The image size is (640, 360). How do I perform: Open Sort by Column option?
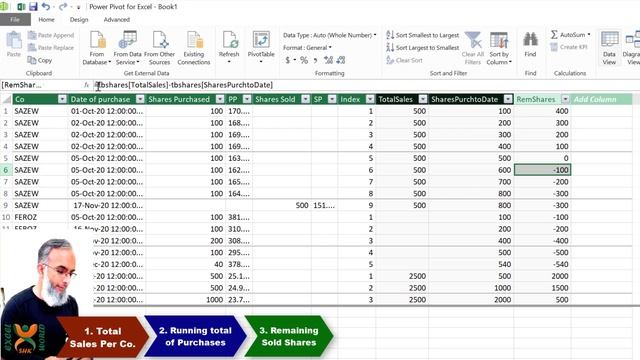point(499,48)
